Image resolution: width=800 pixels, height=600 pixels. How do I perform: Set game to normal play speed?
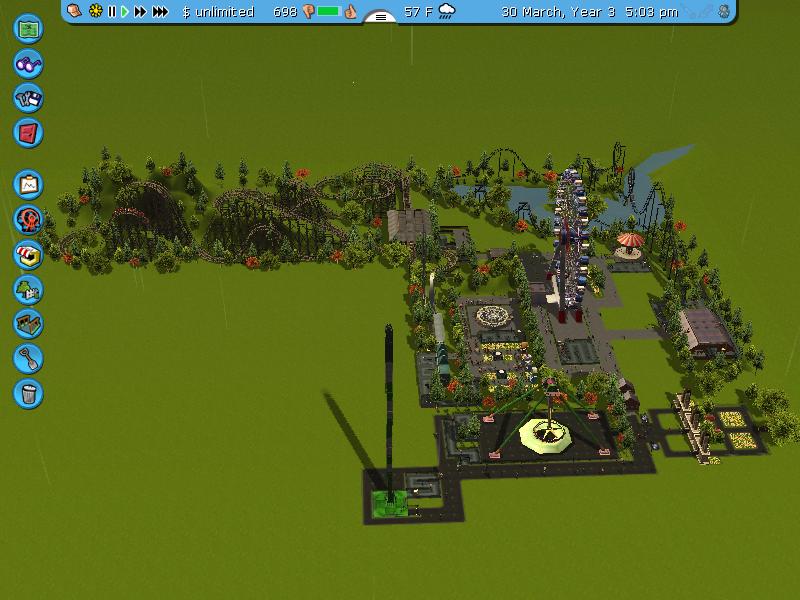[124, 11]
